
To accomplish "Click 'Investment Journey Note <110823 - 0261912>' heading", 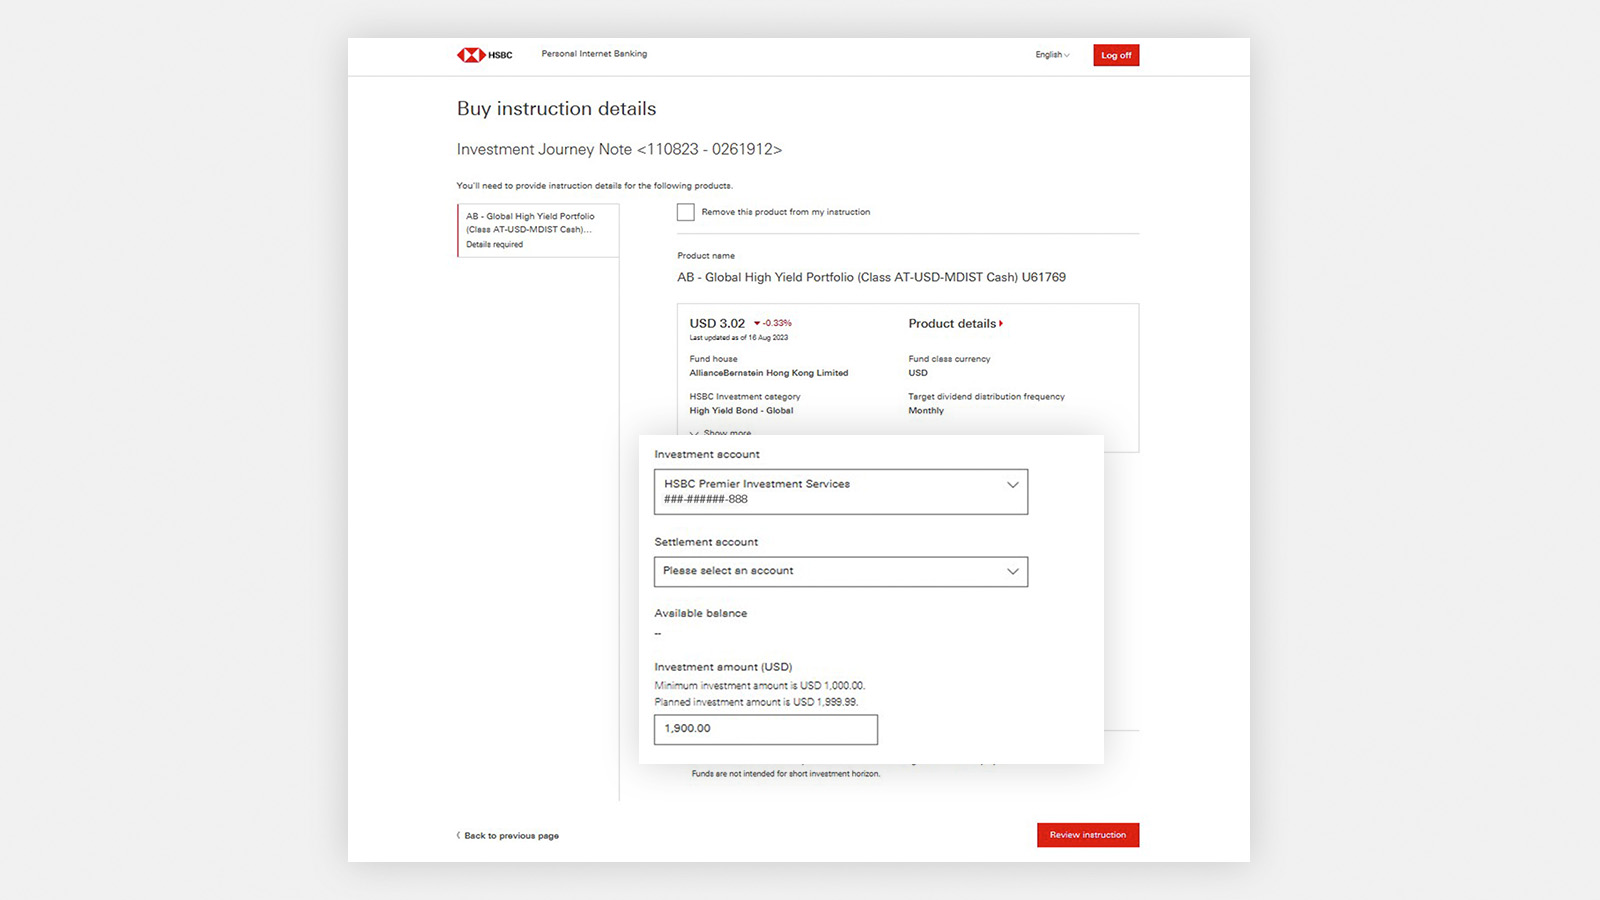I will point(619,149).
